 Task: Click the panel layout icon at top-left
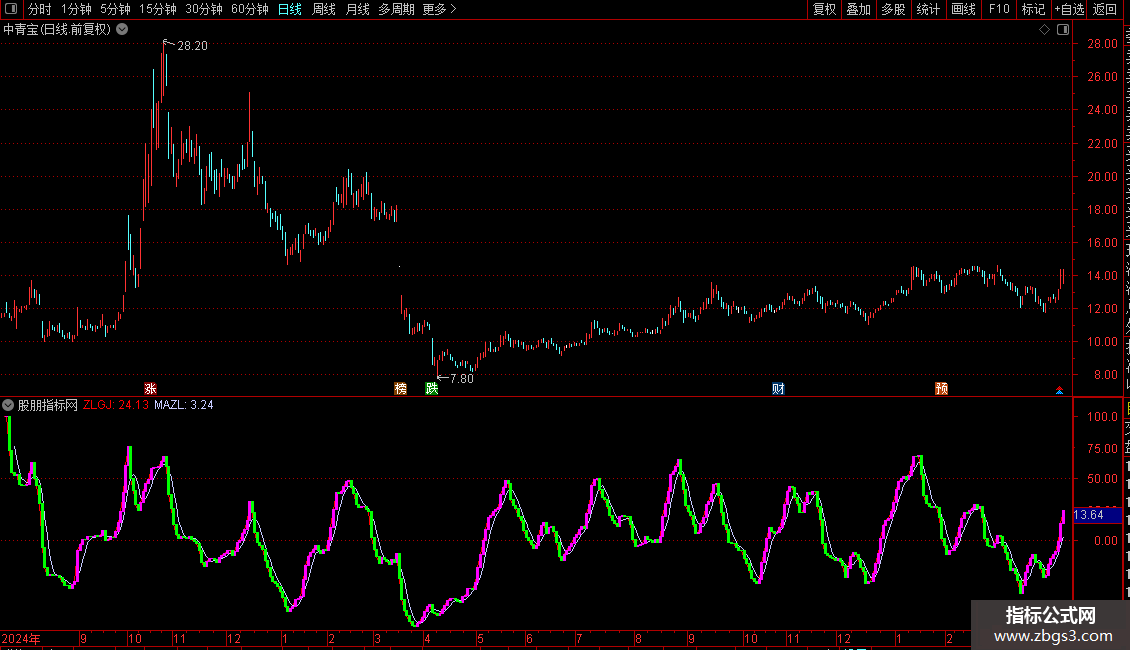click(11, 9)
